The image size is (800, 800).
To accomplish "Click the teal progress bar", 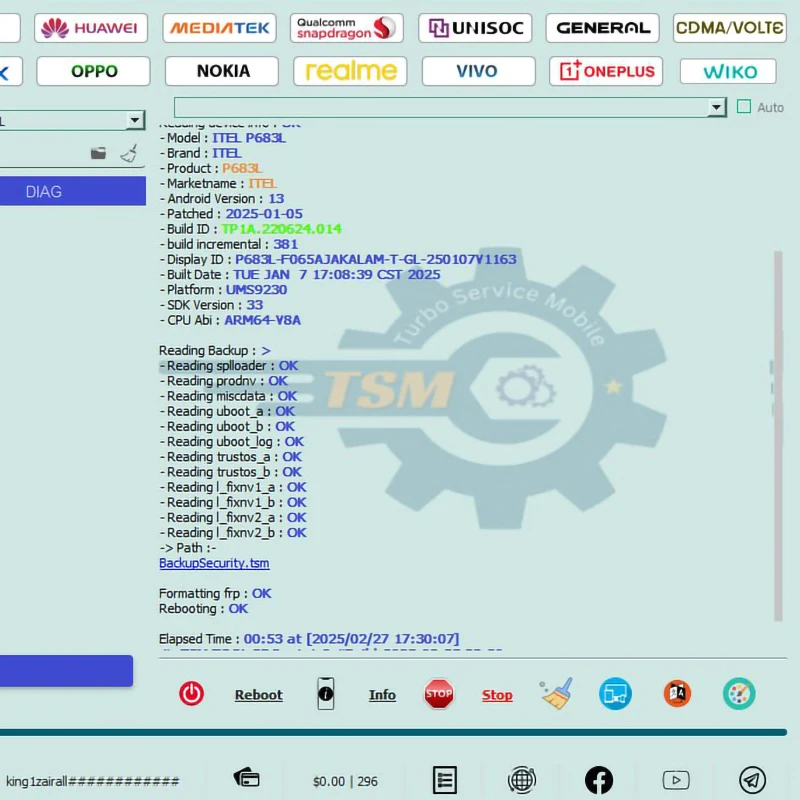I will click(x=393, y=732).
